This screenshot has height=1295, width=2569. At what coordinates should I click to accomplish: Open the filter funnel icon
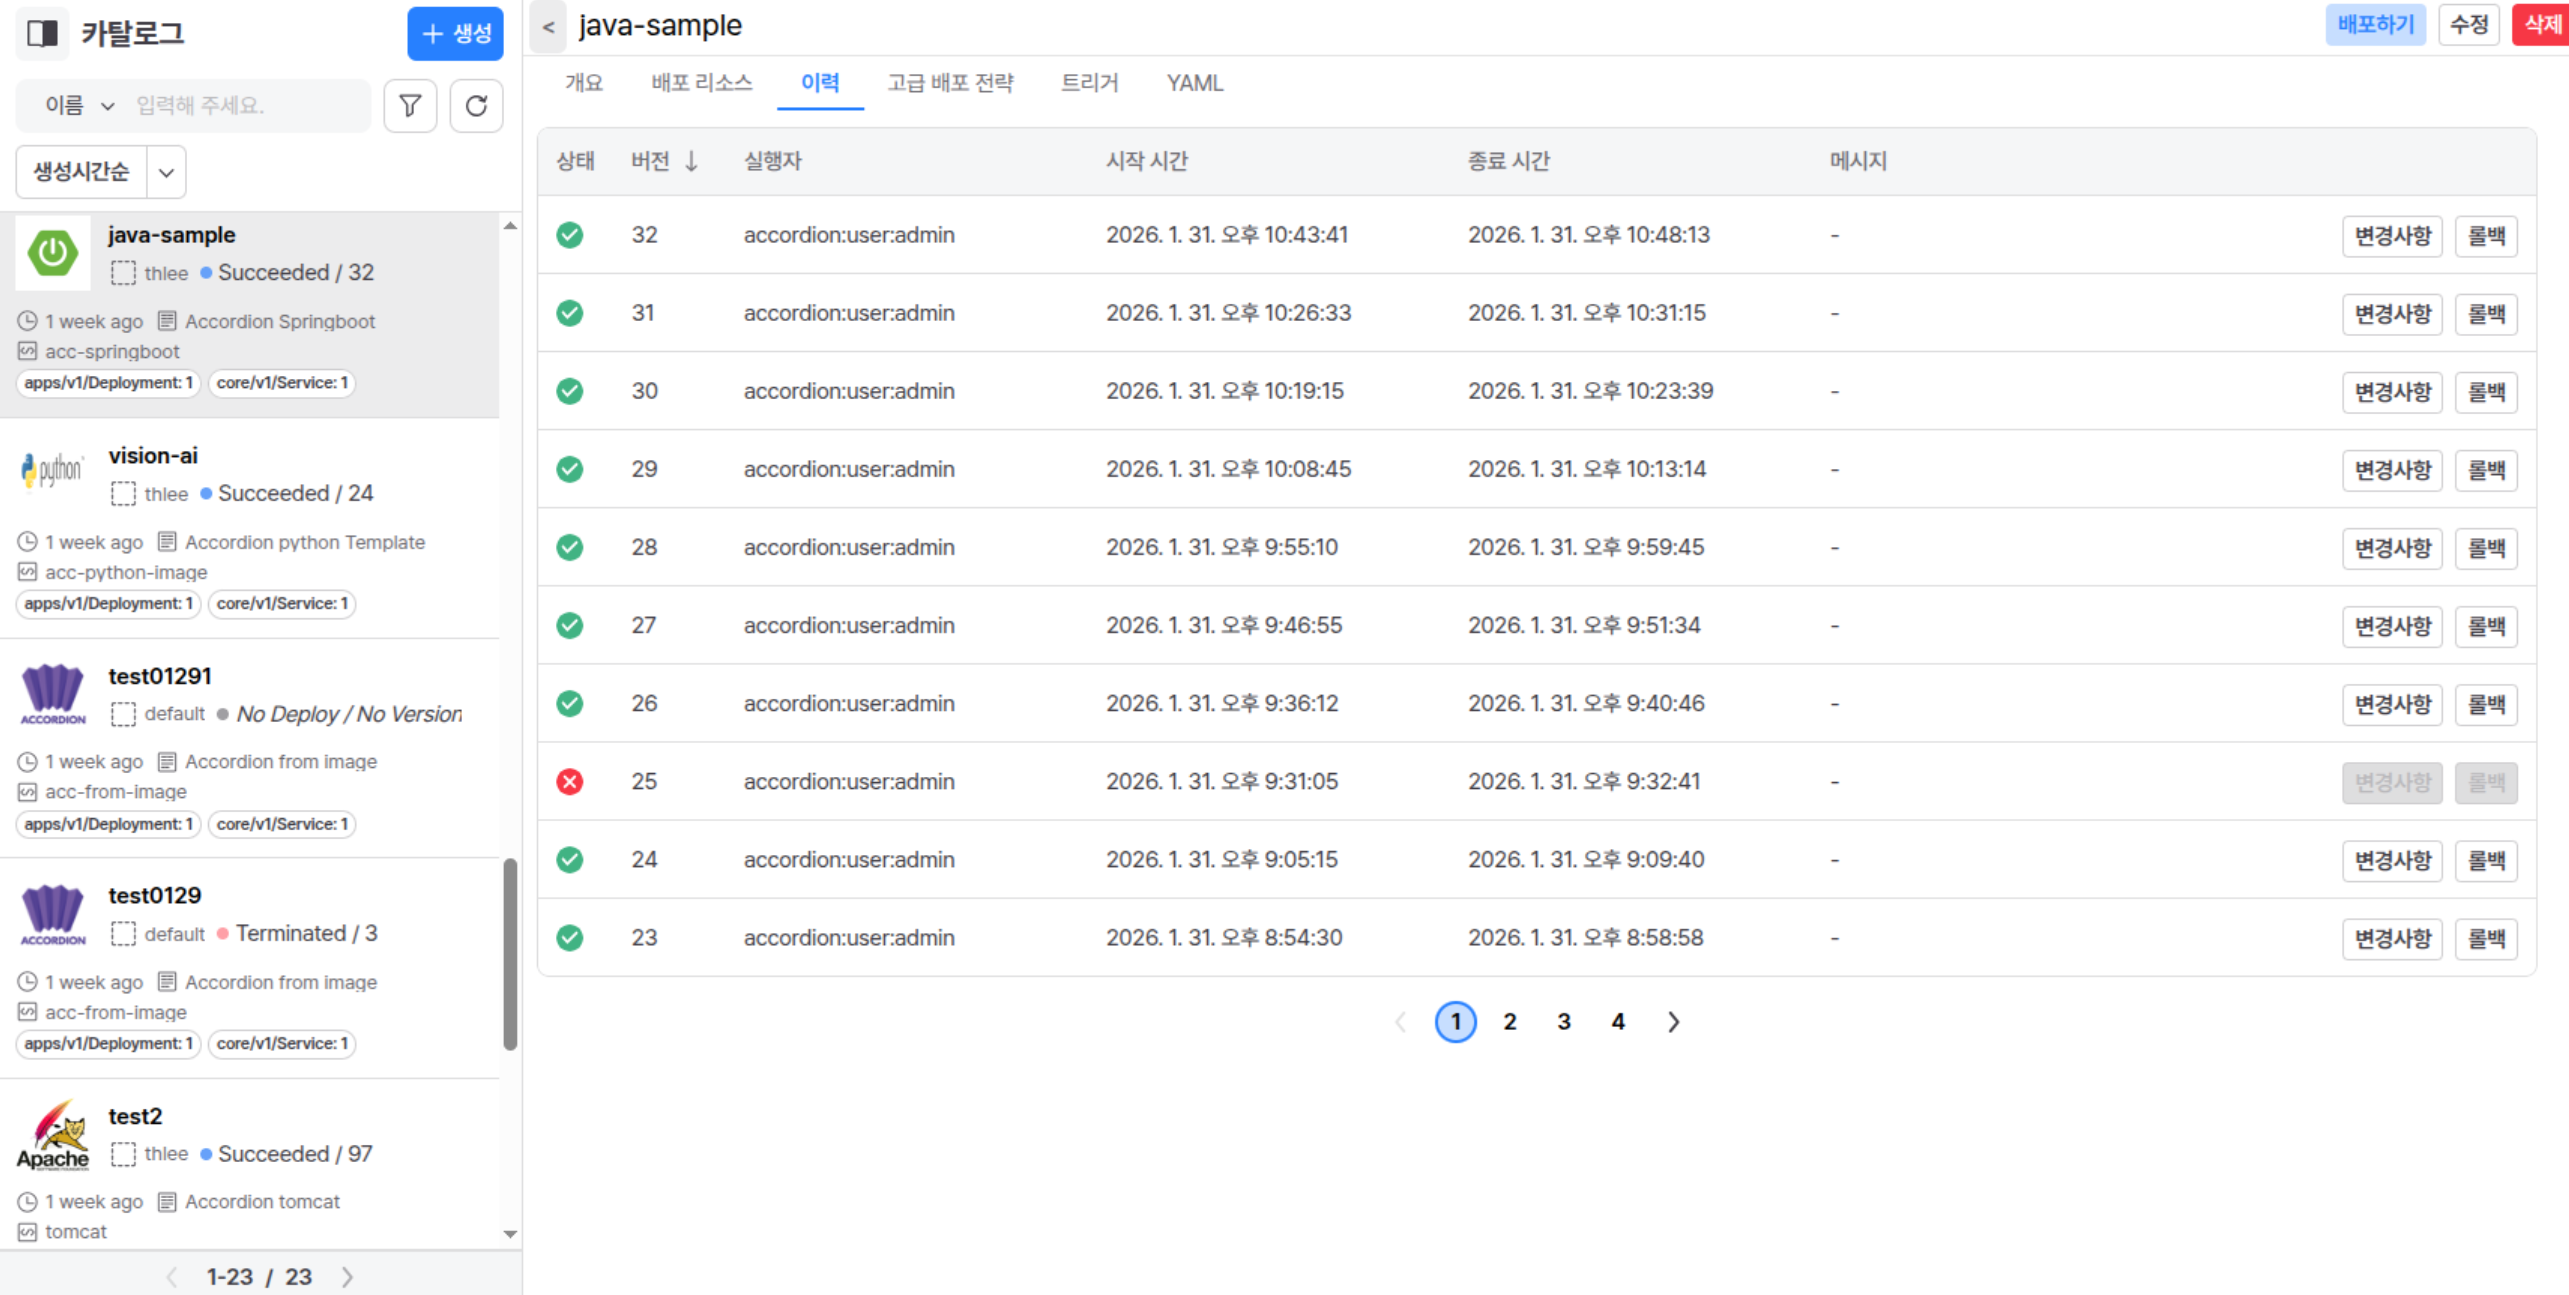(410, 105)
